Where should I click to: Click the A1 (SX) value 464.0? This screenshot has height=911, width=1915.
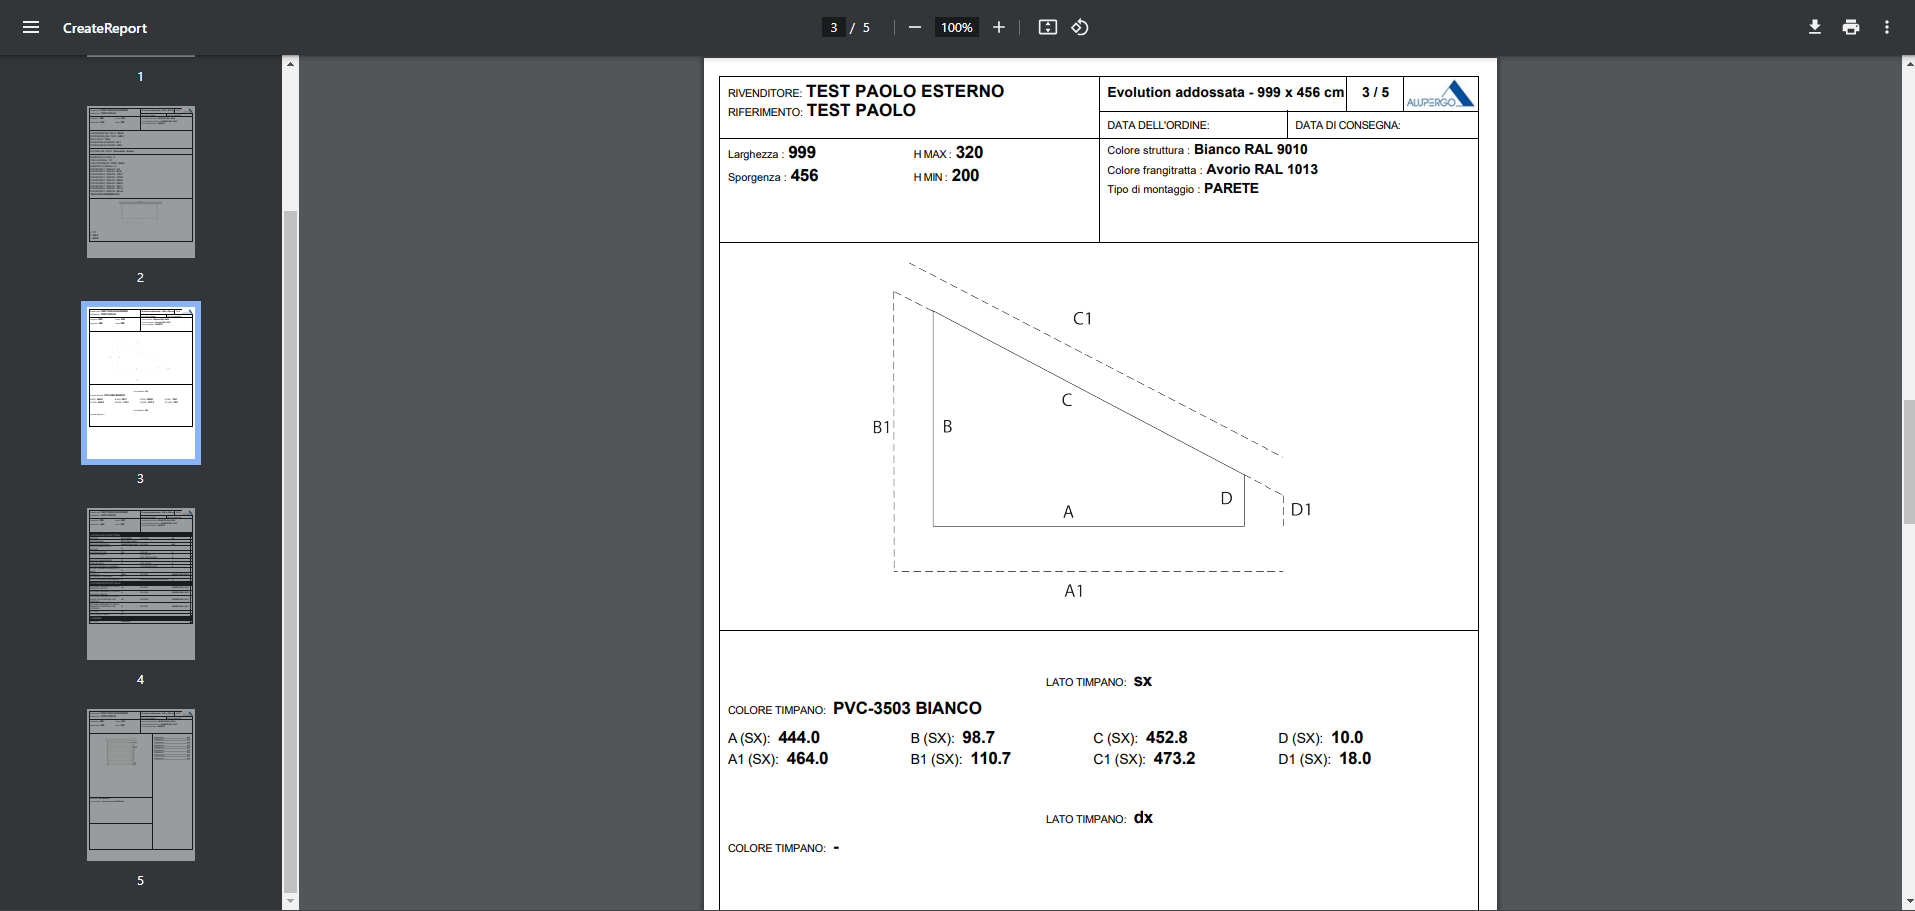(807, 758)
